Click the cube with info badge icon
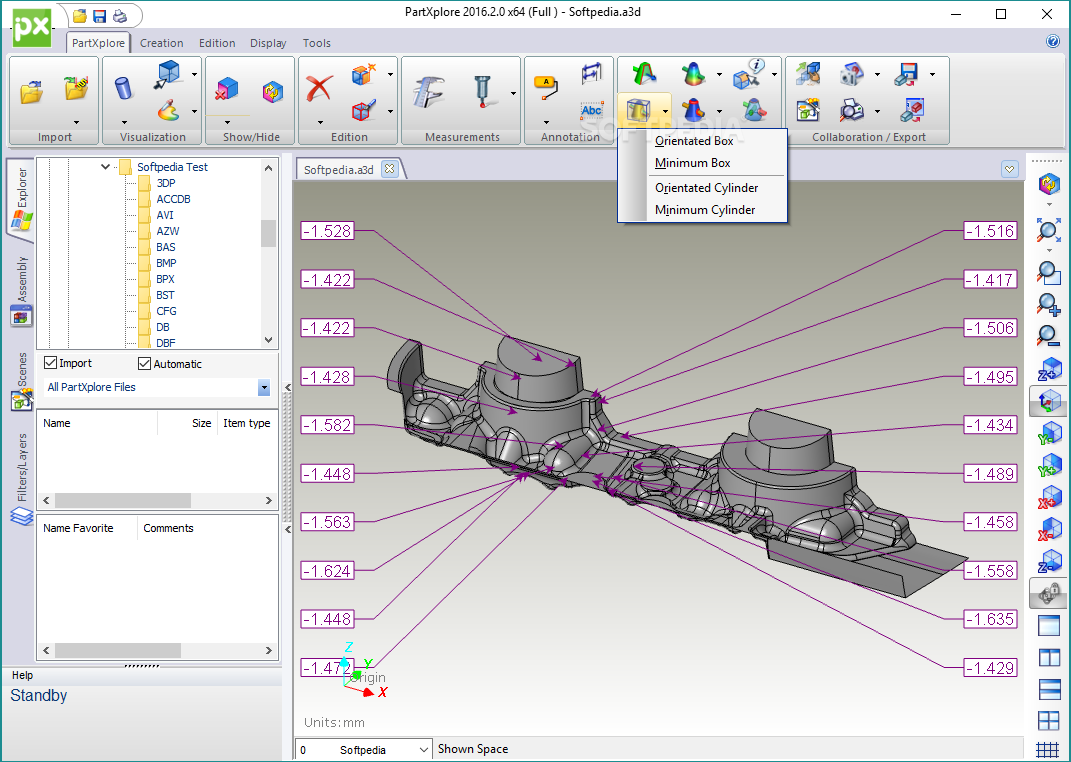Image resolution: width=1071 pixels, height=762 pixels. (x=748, y=73)
